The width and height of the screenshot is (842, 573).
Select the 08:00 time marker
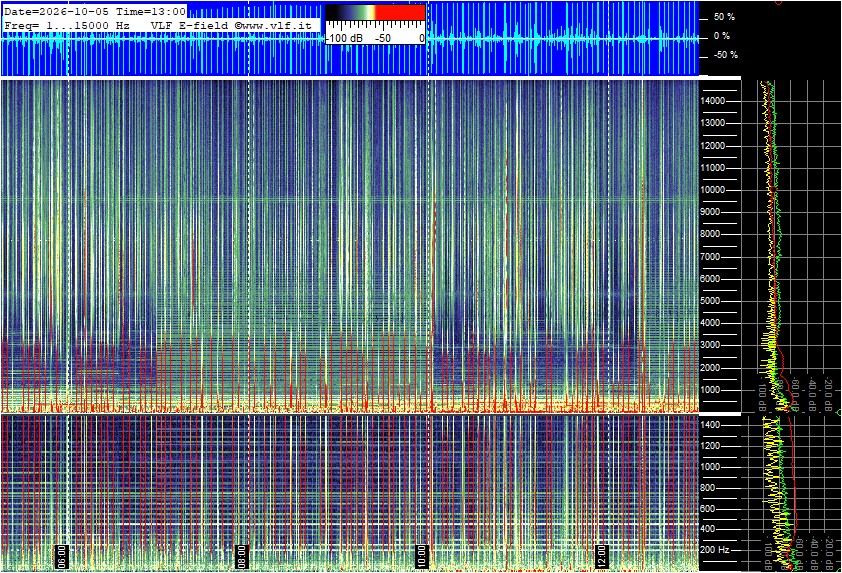coord(242,556)
